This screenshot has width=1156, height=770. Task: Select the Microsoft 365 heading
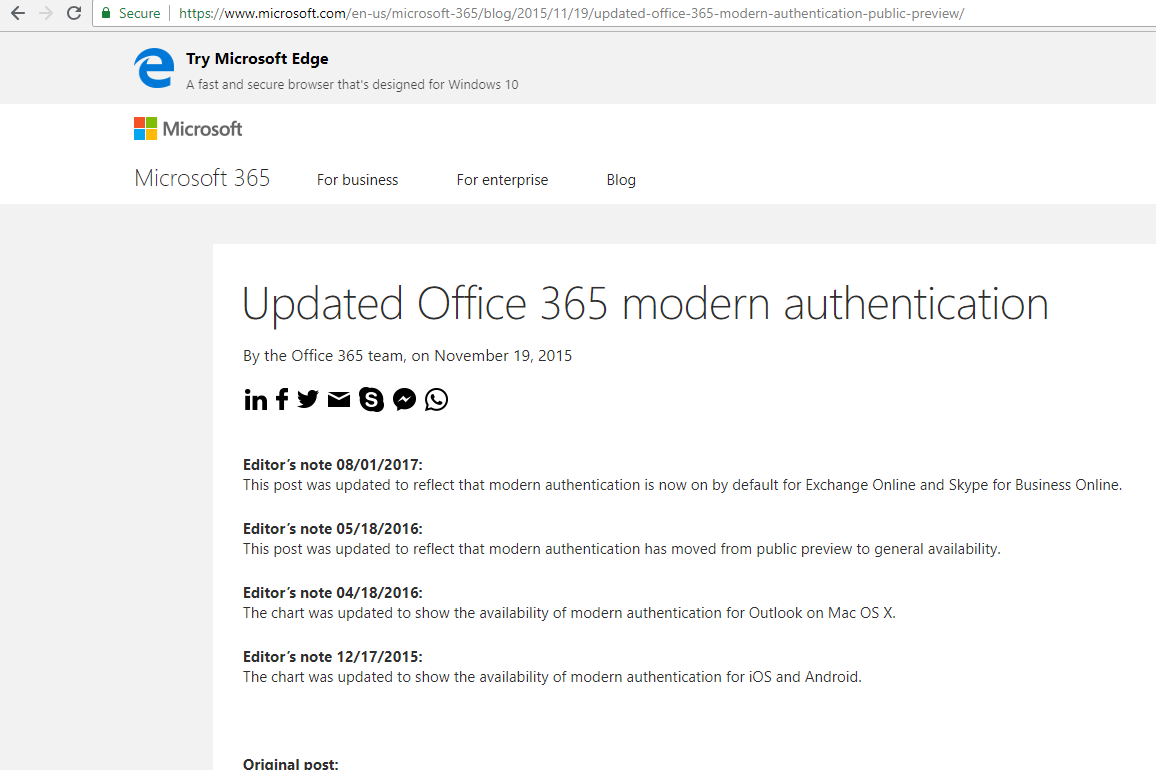click(x=201, y=177)
